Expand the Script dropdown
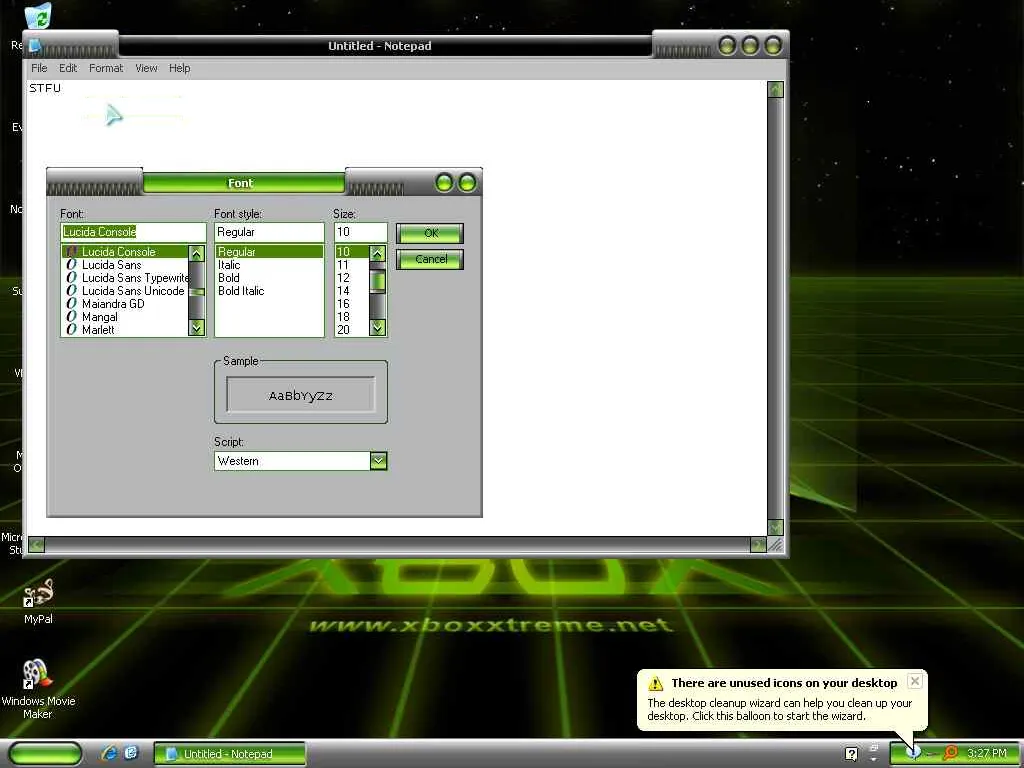This screenshot has height=768, width=1024. click(x=378, y=461)
